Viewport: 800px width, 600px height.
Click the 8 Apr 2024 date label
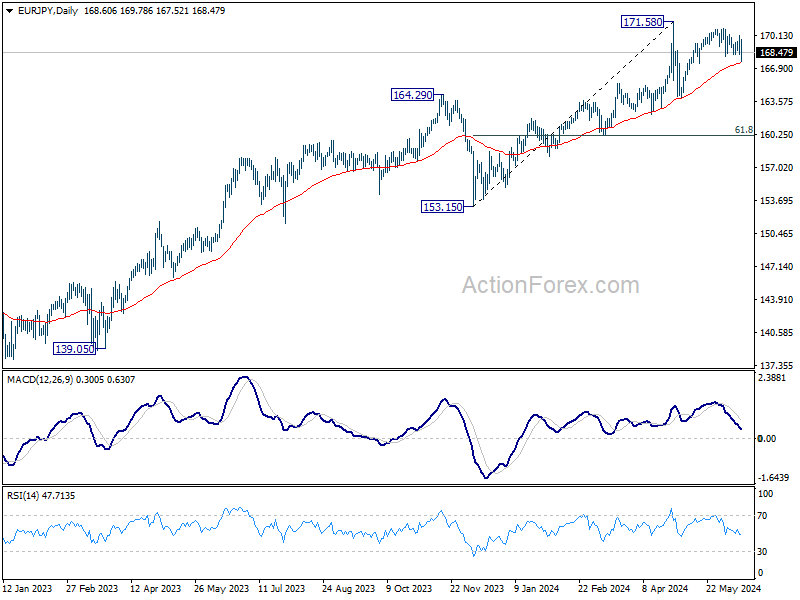(665, 589)
